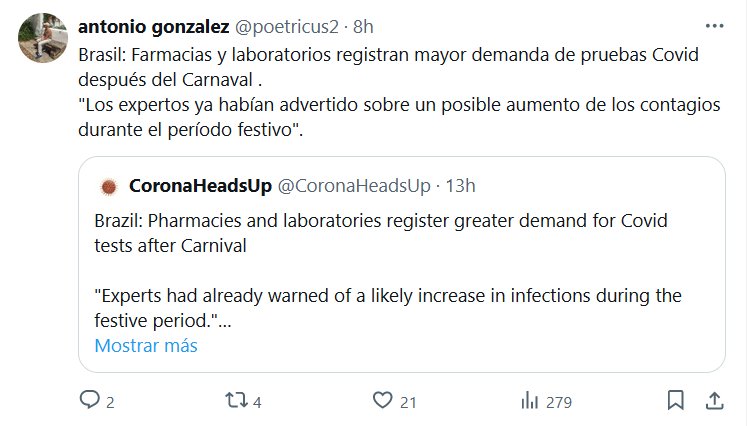Click the 21 likes count
The image size is (750, 426).
[408, 402]
